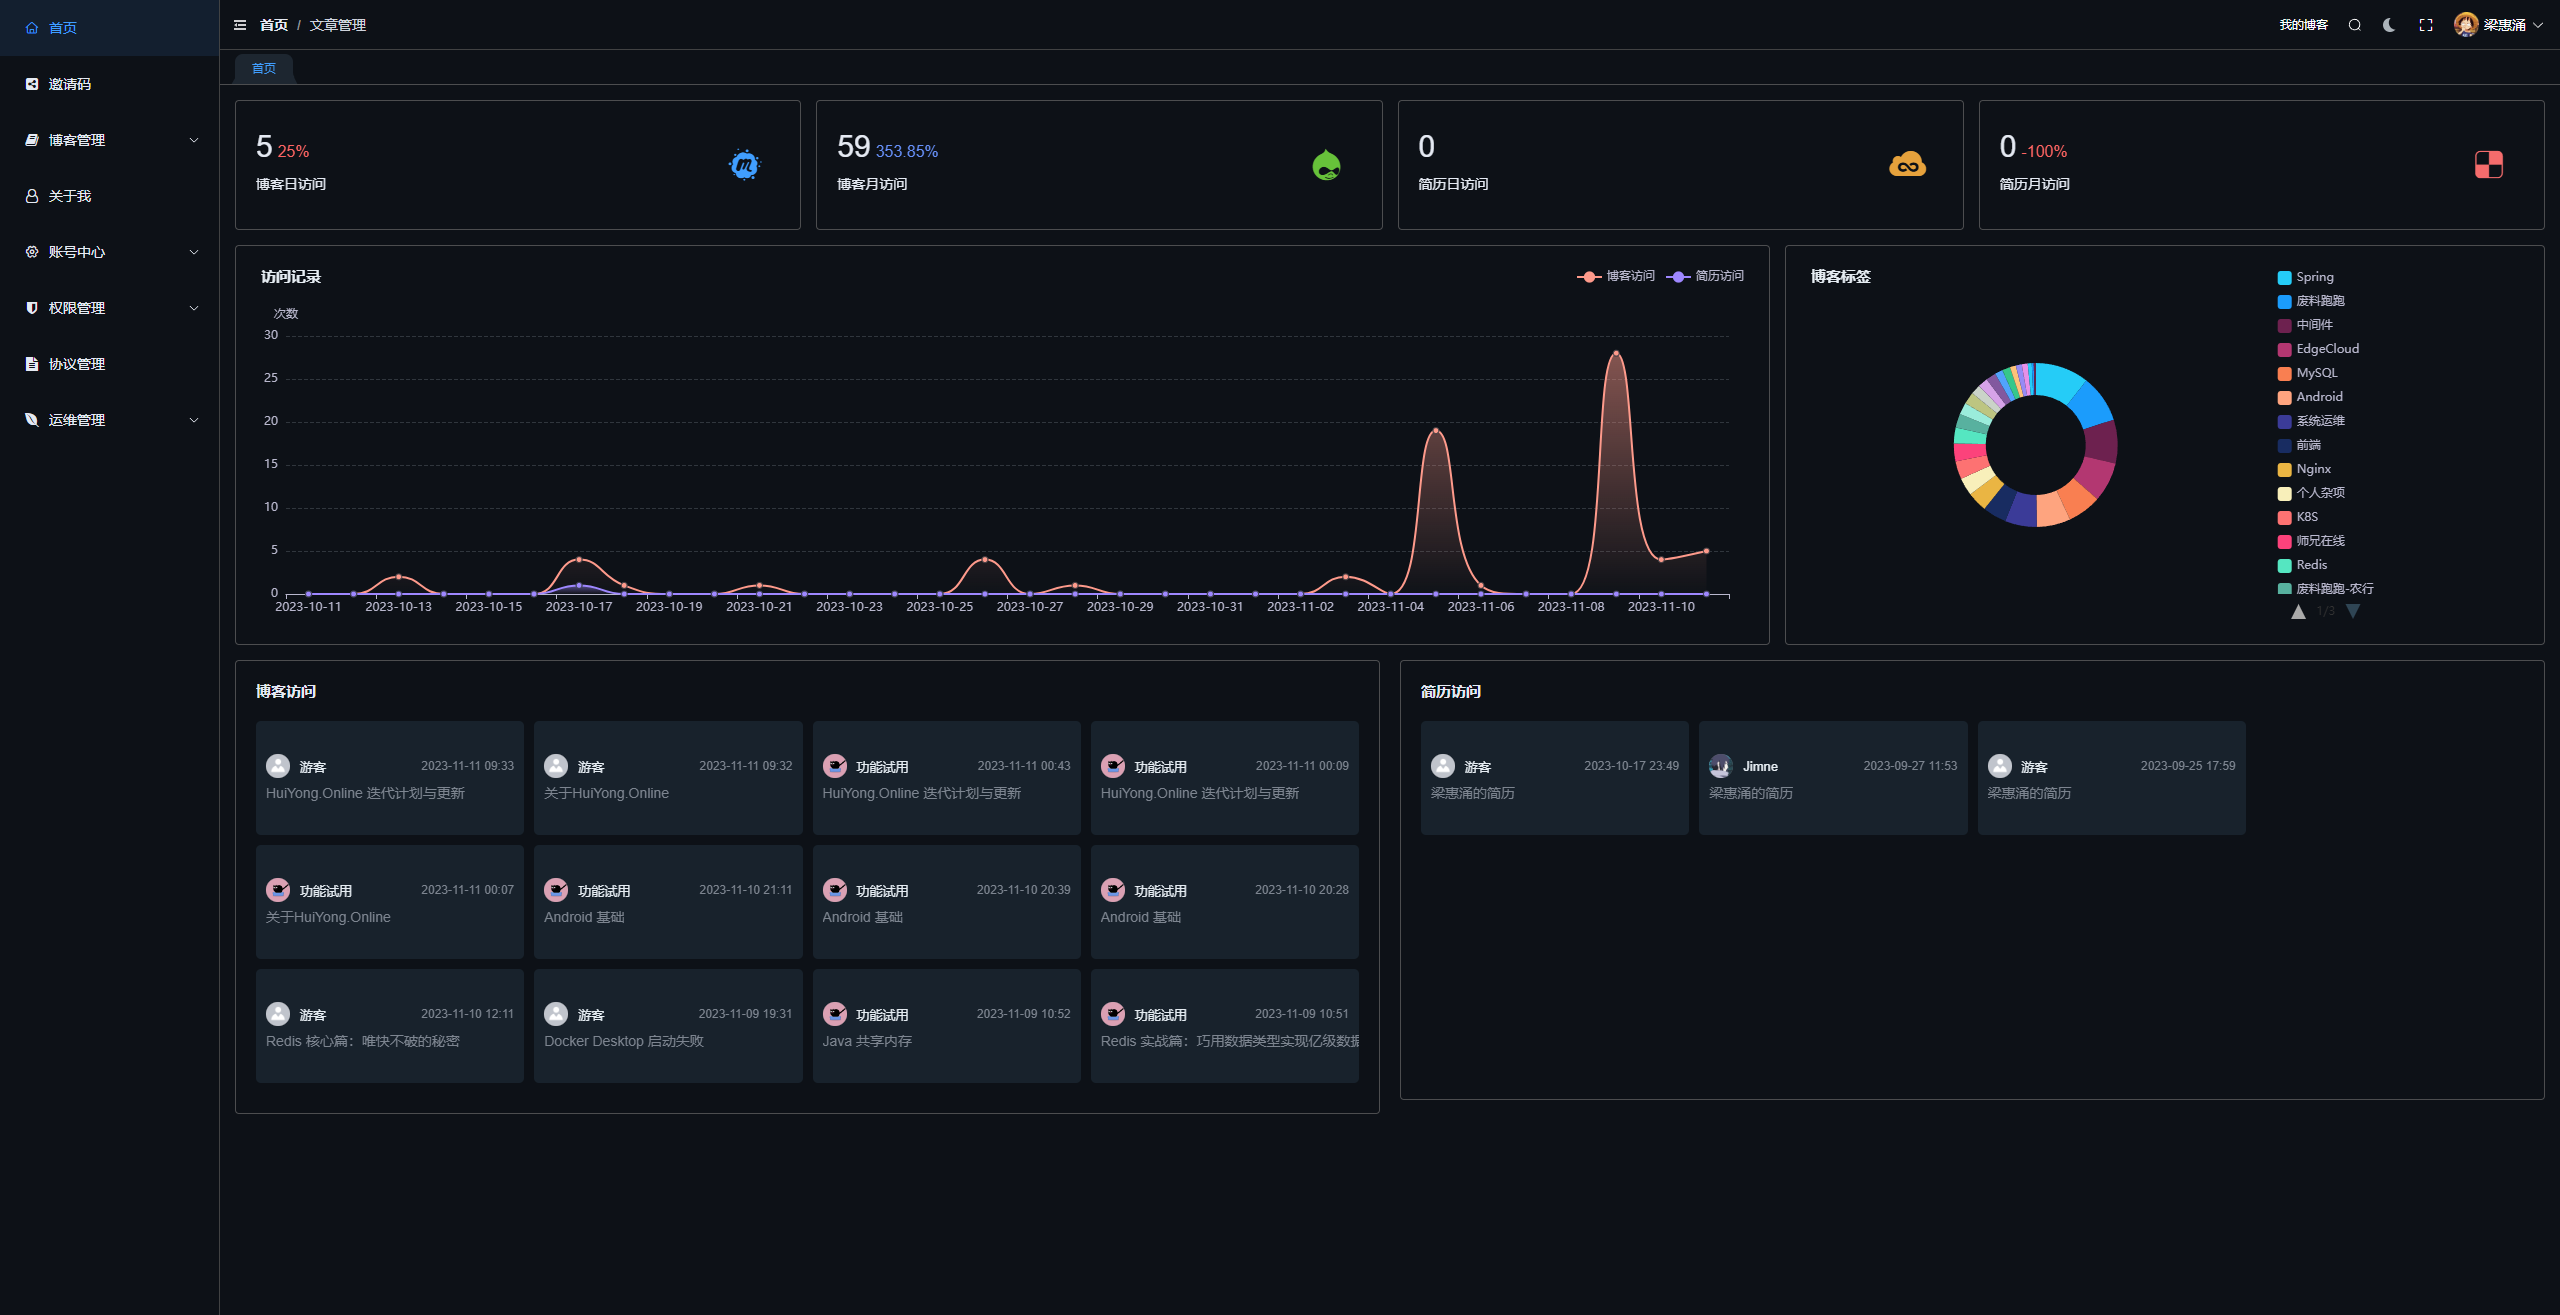Viewport: 2560px width, 1315px height.
Task: Click the red resume monthly visits icon
Action: click(x=2488, y=165)
